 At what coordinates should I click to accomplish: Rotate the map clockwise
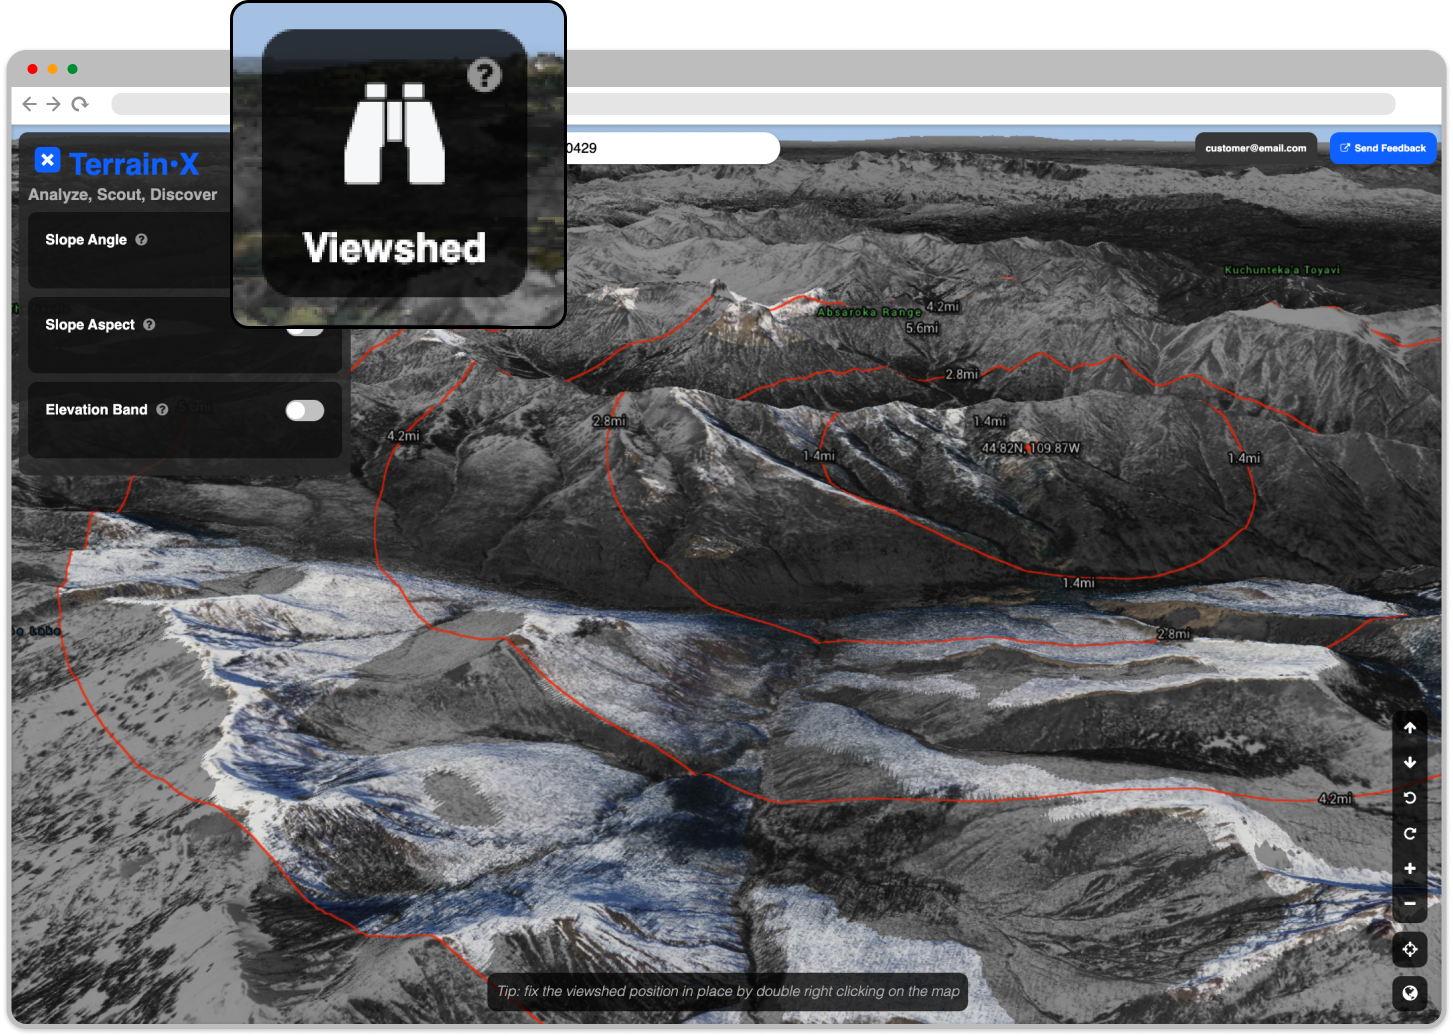click(1410, 833)
